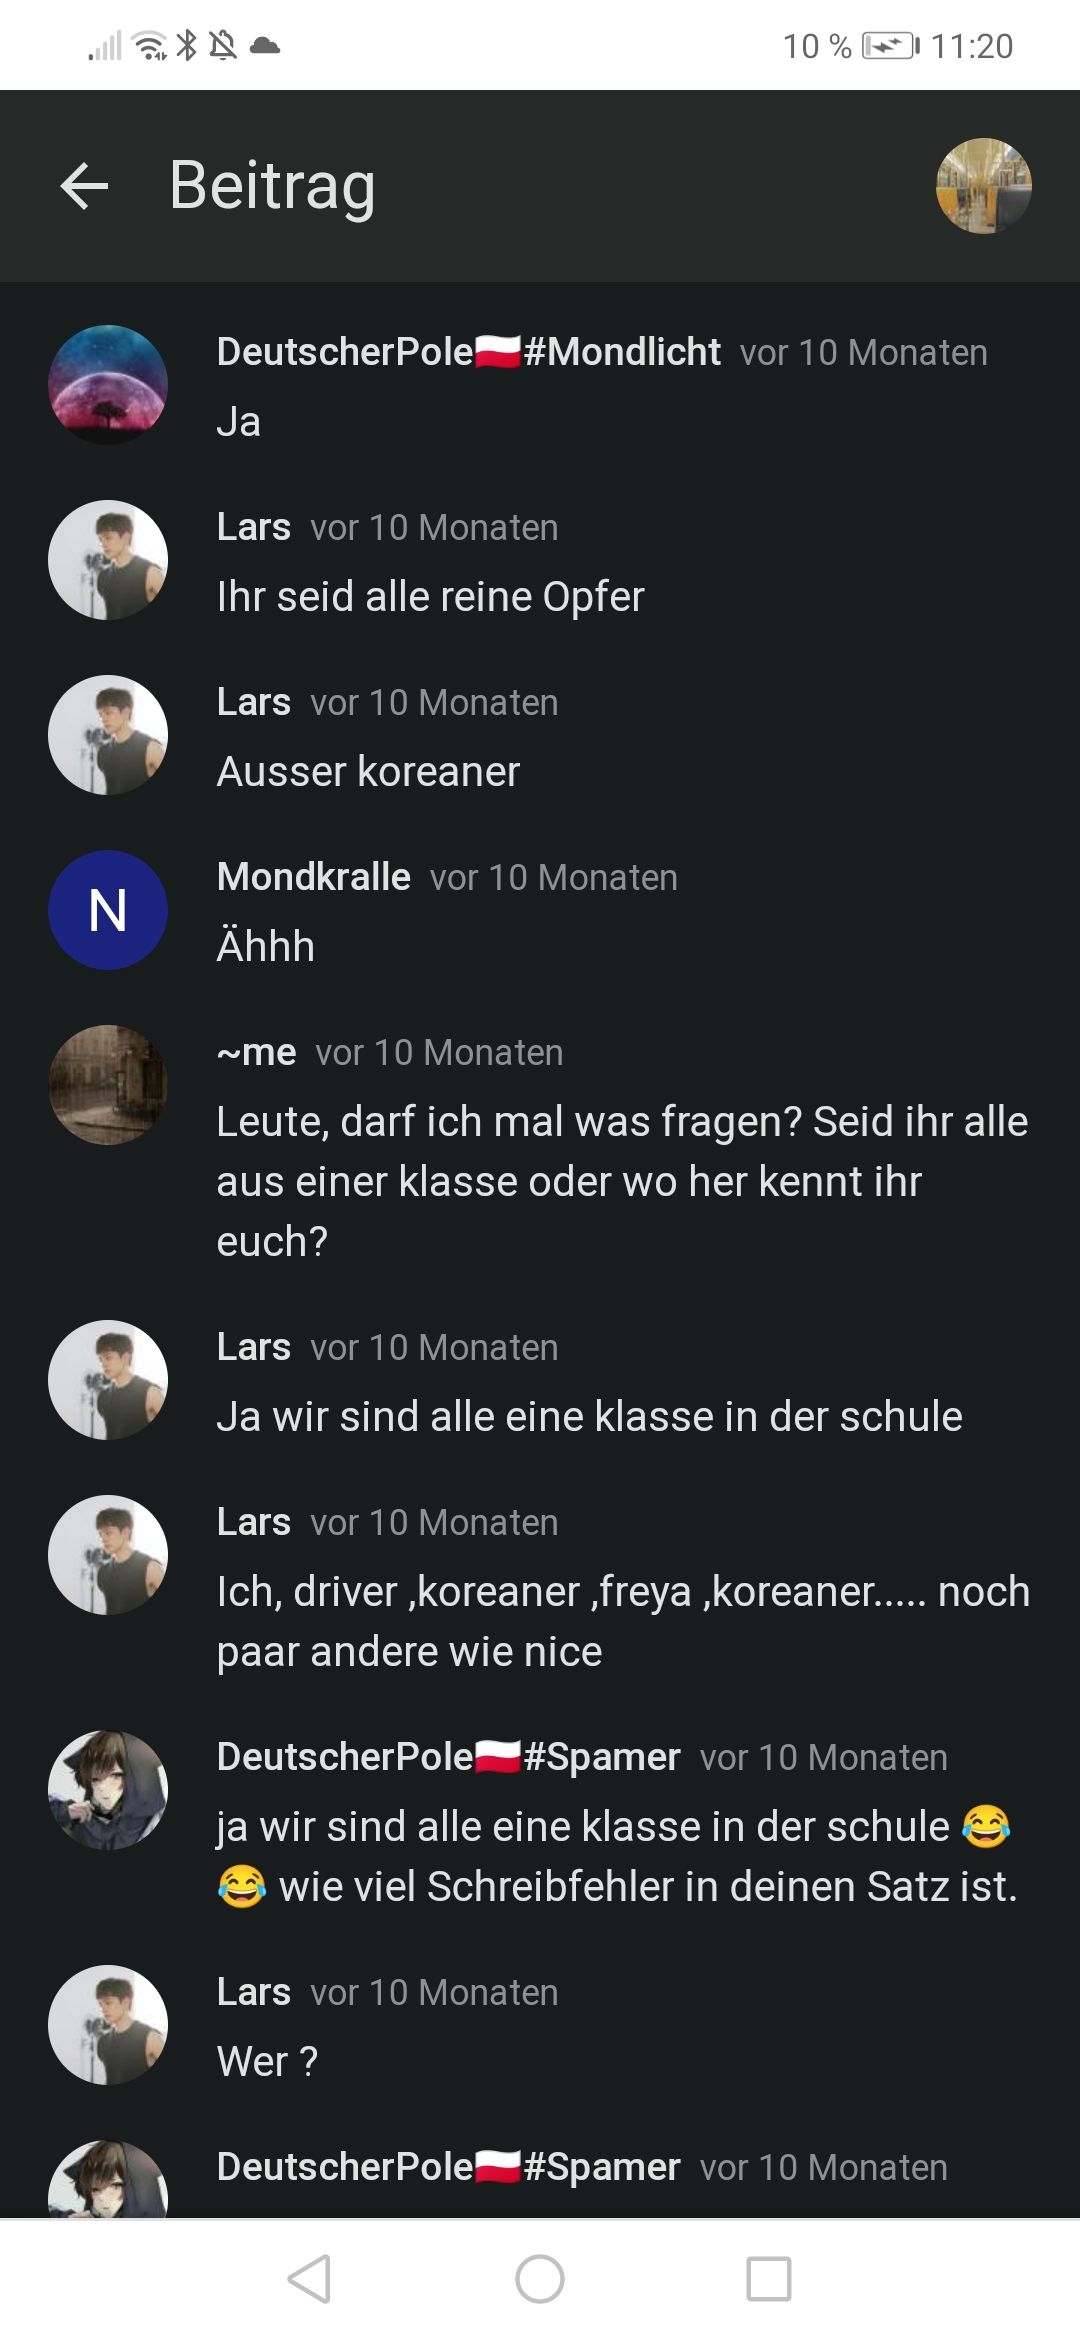The image size is (1080, 2340).
Task: Tap the muted notification bell status icon
Action: (x=223, y=45)
